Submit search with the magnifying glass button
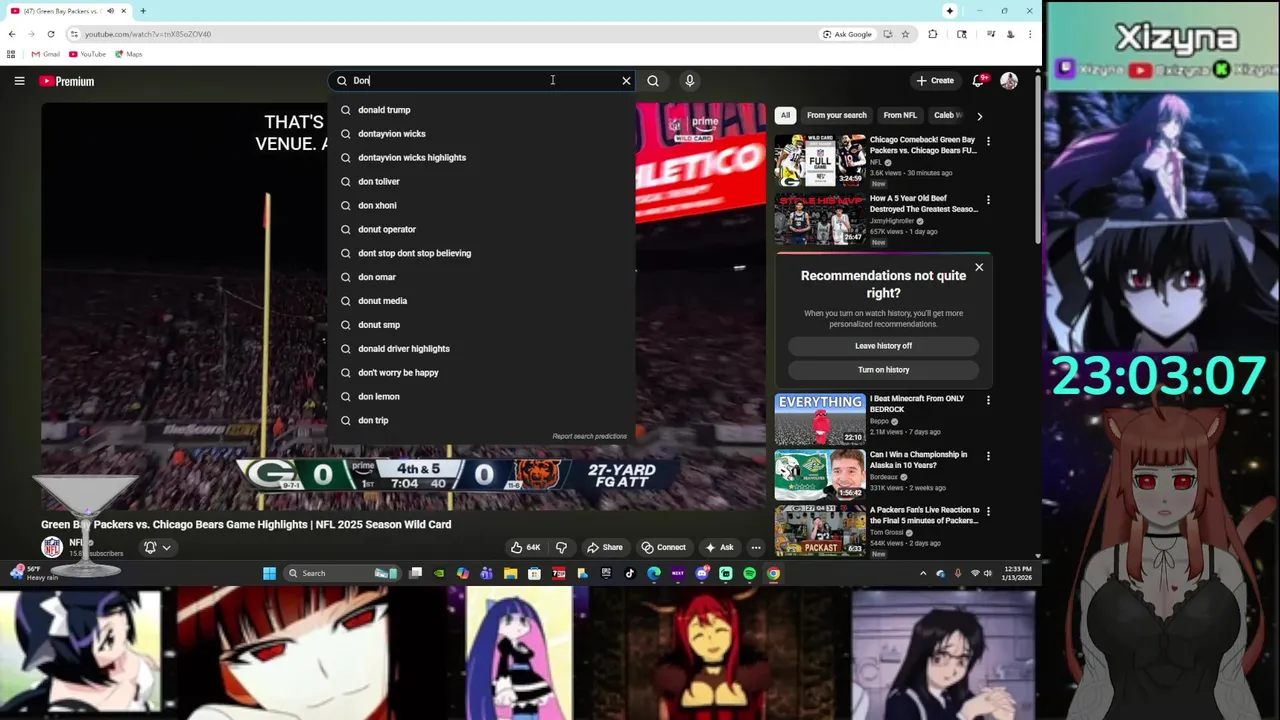 (653, 81)
